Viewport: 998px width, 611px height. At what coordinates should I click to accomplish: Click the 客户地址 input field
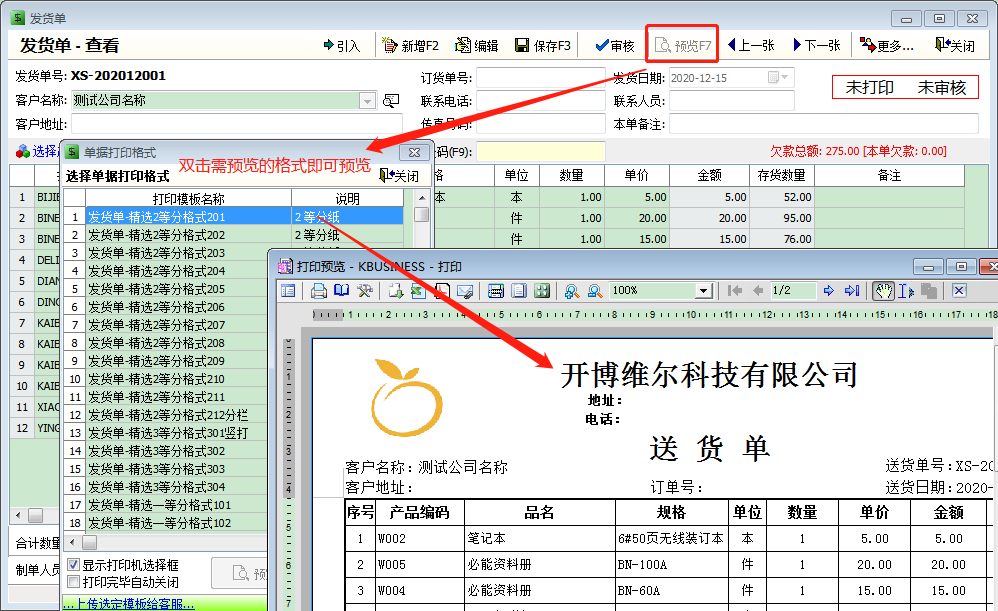[237, 123]
